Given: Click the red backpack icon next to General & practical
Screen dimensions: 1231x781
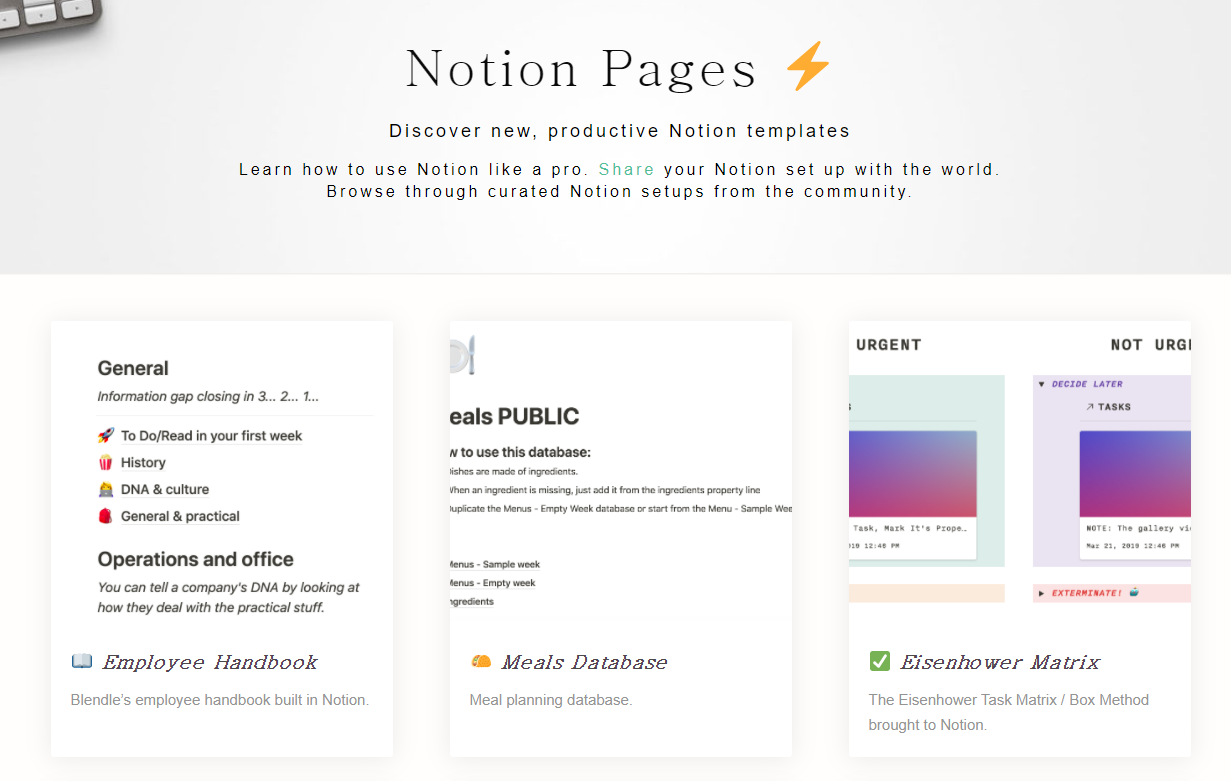Looking at the screenshot, I should (106, 517).
